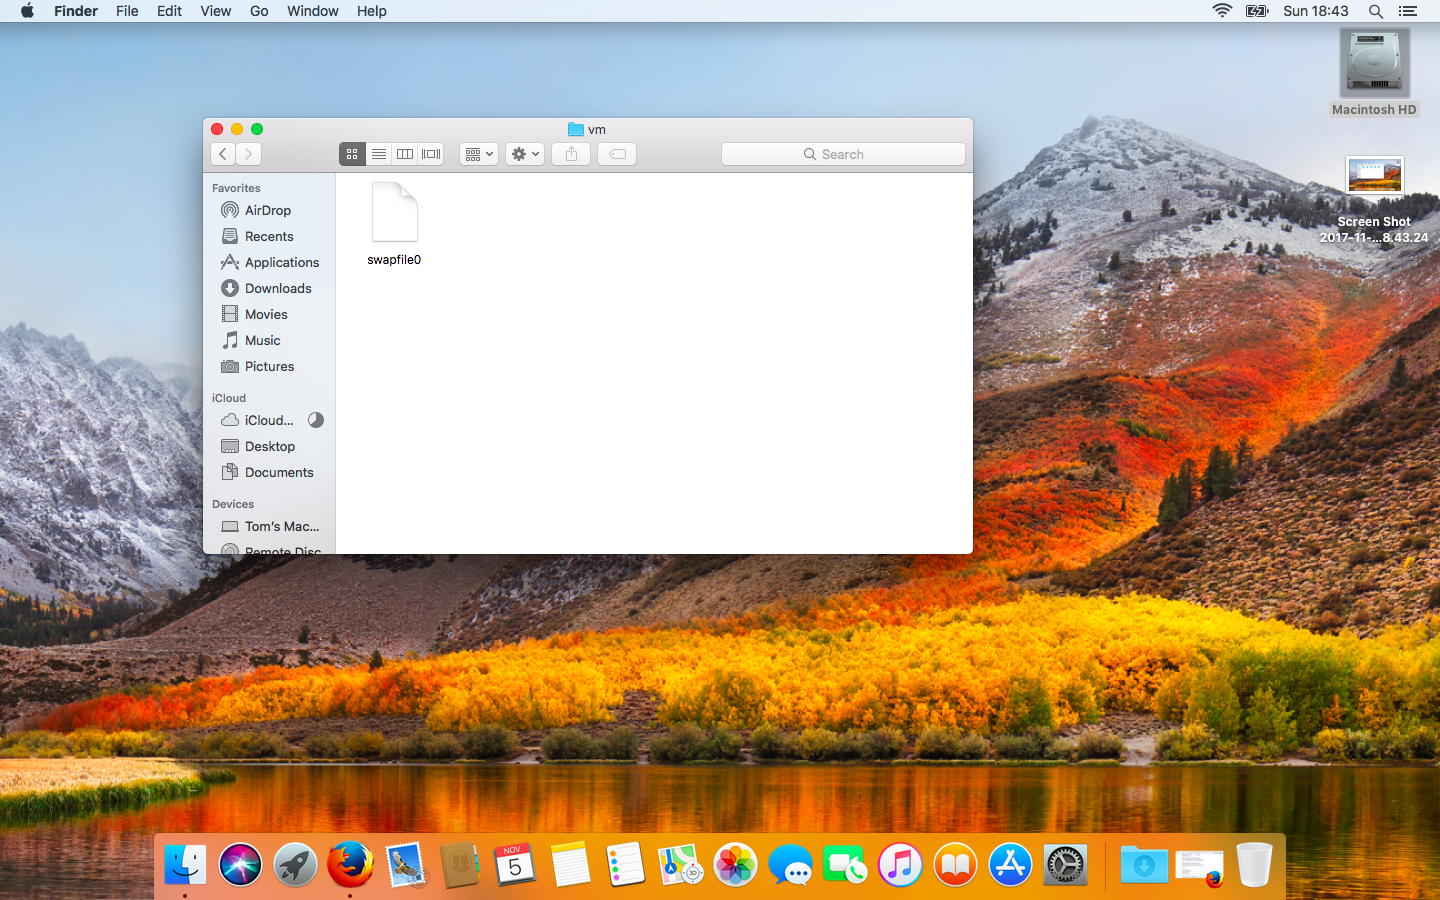
Task: Switch Finder window to column view
Action: click(x=405, y=154)
